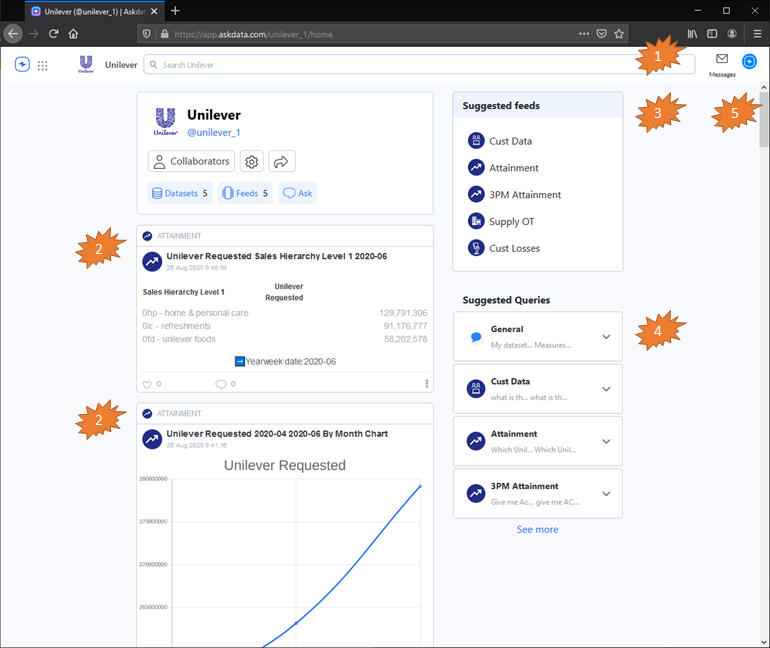Click the Supply OT feed icon
Viewport: 770px width, 648px height.
click(476, 221)
